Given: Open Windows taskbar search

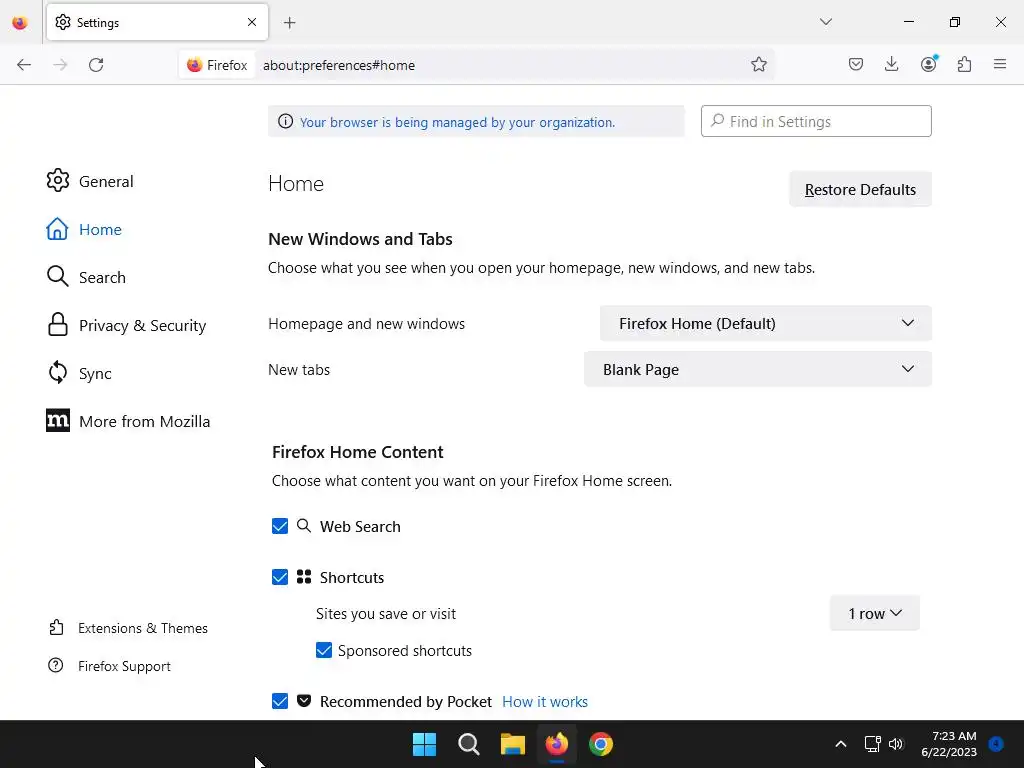Looking at the screenshot, I should [x=469, y=744].
